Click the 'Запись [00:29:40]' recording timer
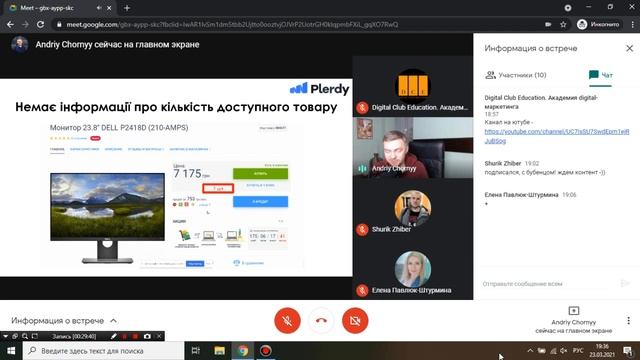 click(x=74, y=336)
